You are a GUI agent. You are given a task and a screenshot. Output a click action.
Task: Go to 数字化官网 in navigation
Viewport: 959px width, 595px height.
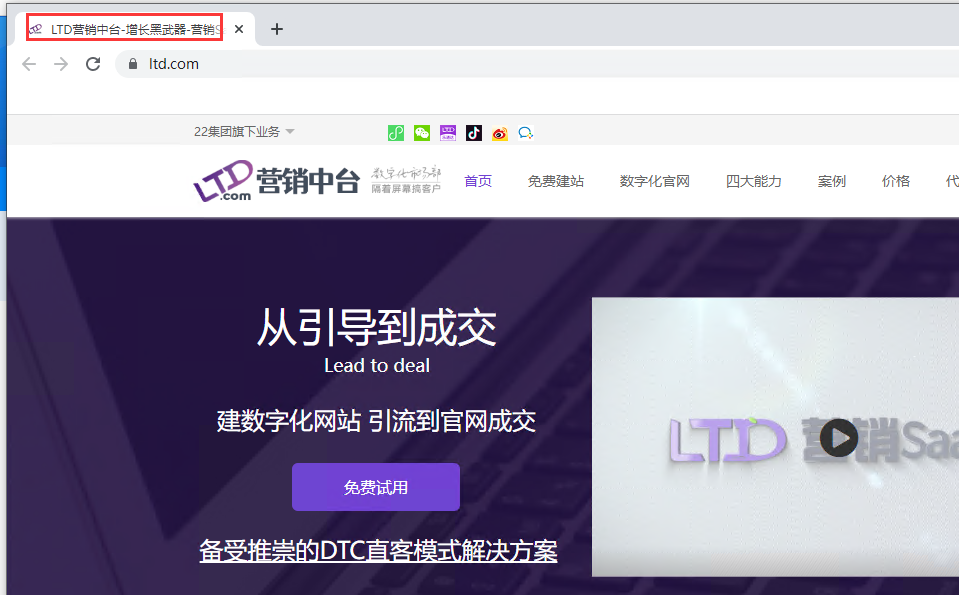[x=655, y=181]
